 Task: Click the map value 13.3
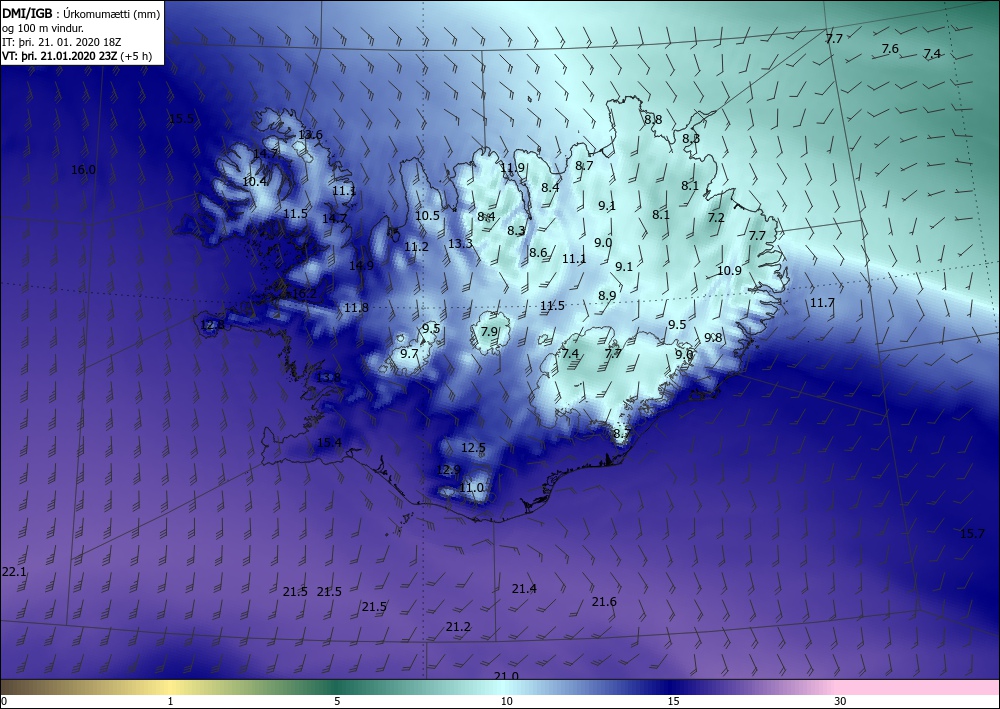tap(460, 244)
